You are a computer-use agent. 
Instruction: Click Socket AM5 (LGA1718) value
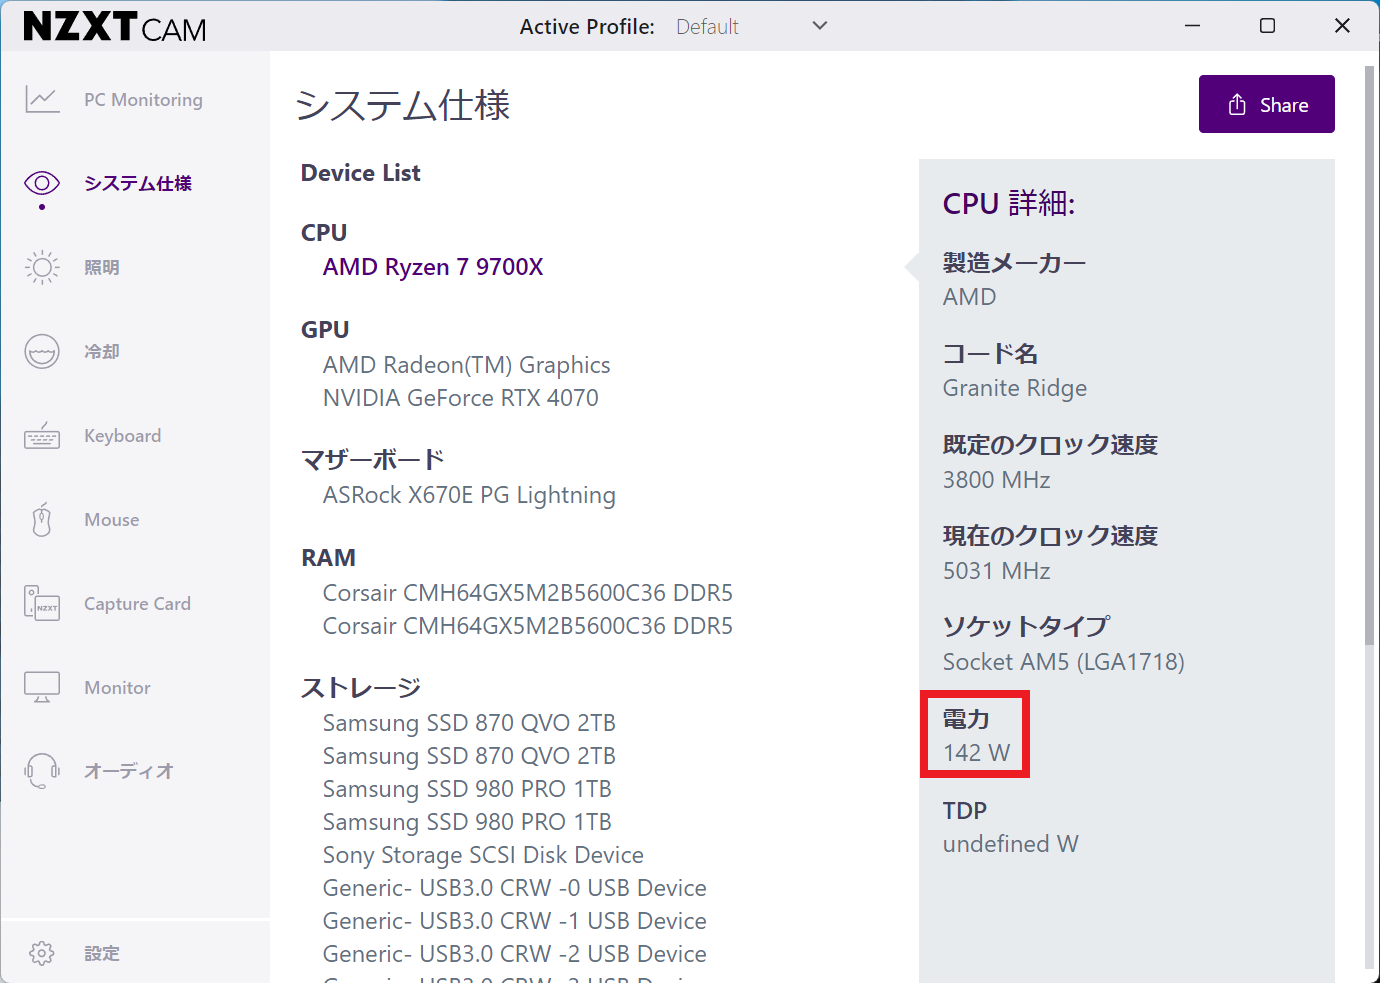[1063, 662]
